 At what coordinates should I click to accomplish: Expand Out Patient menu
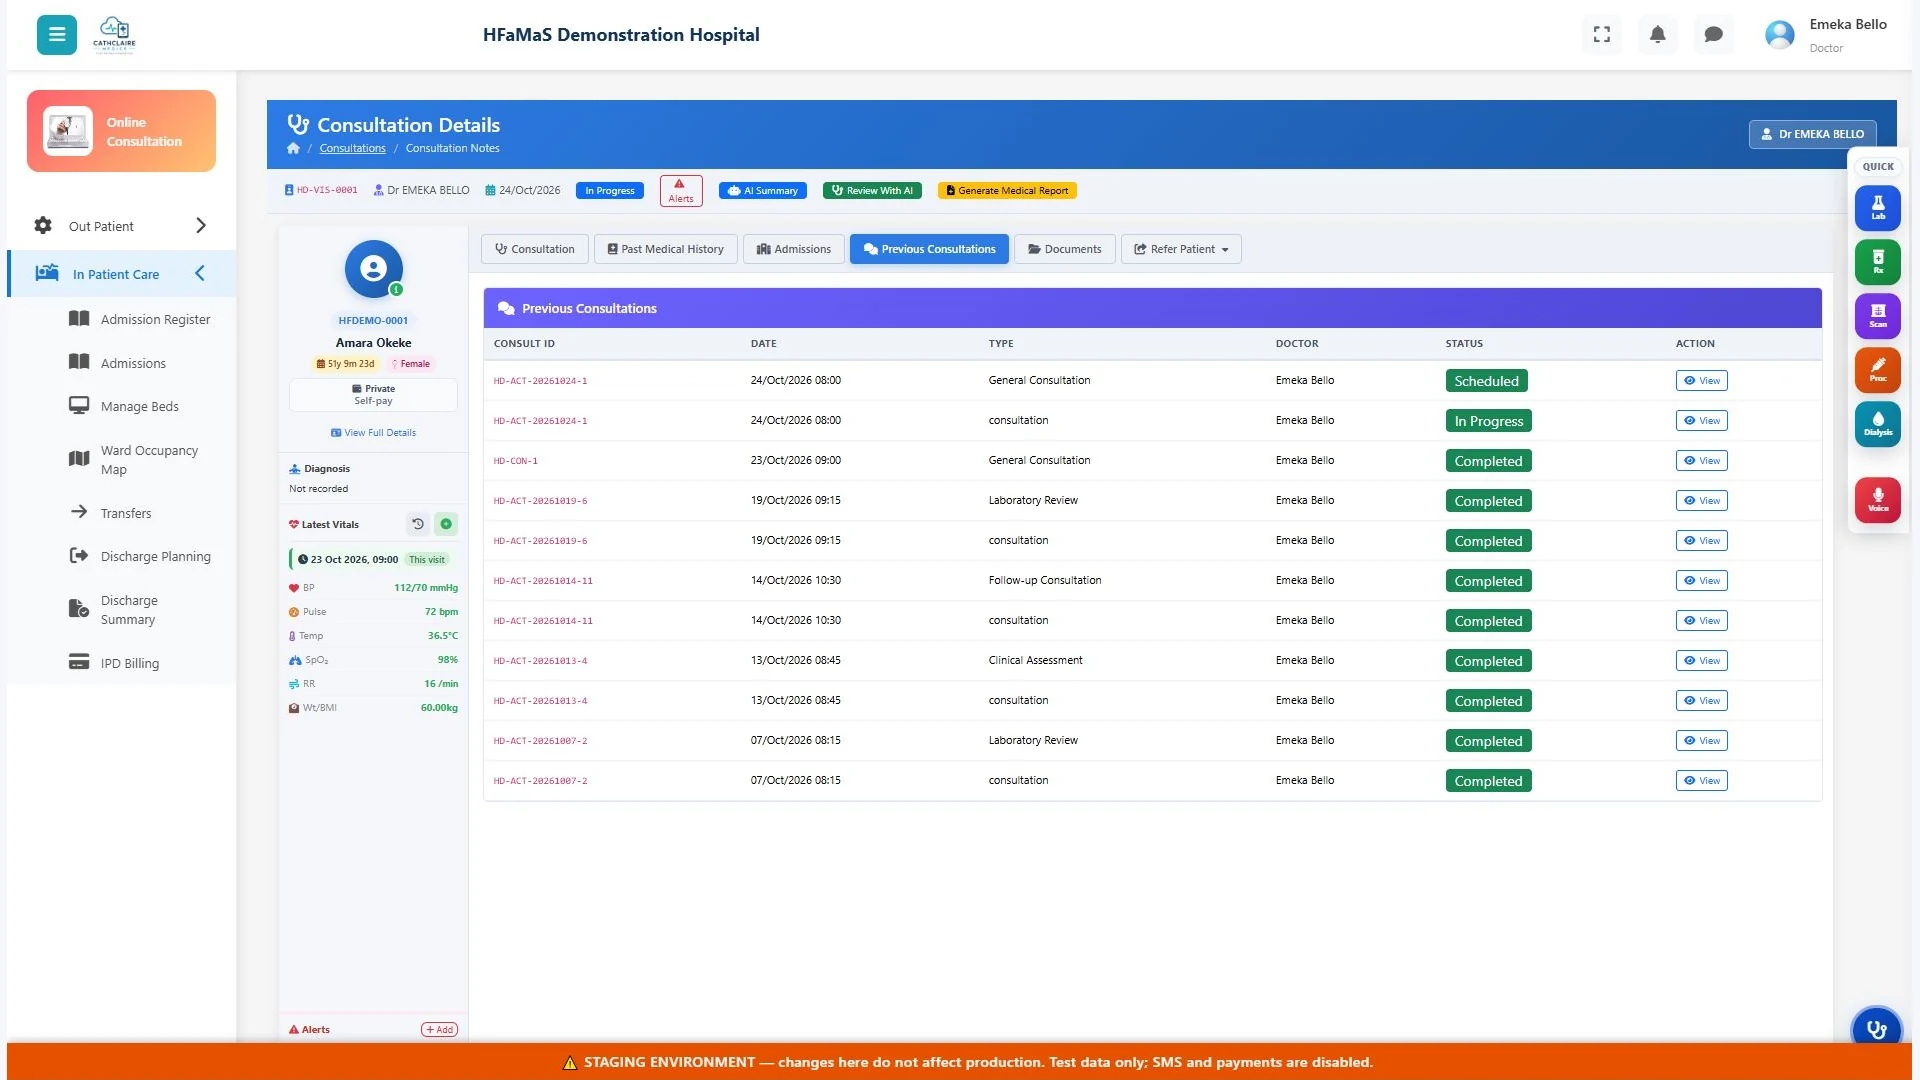pyautogui.click(x=121, y=226)
